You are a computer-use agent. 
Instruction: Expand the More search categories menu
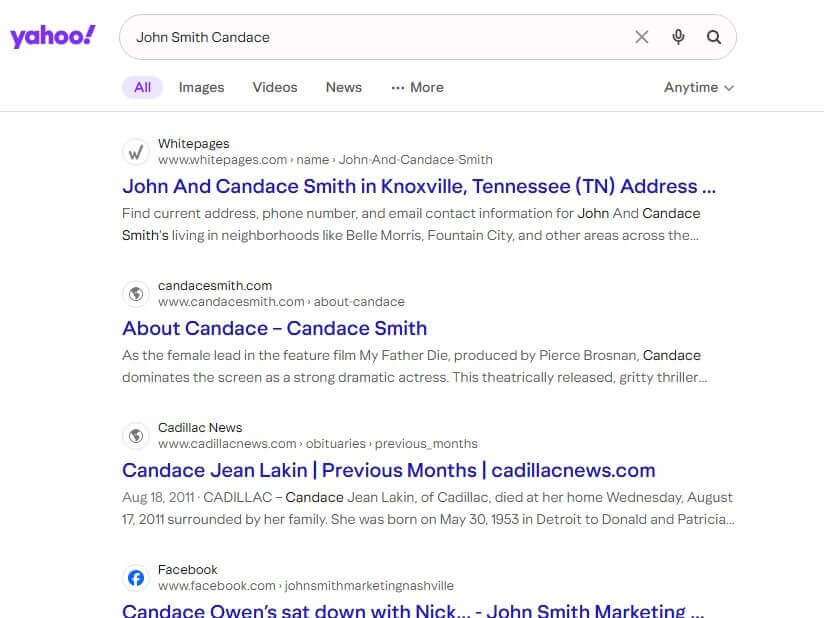(x=417, y=87)
